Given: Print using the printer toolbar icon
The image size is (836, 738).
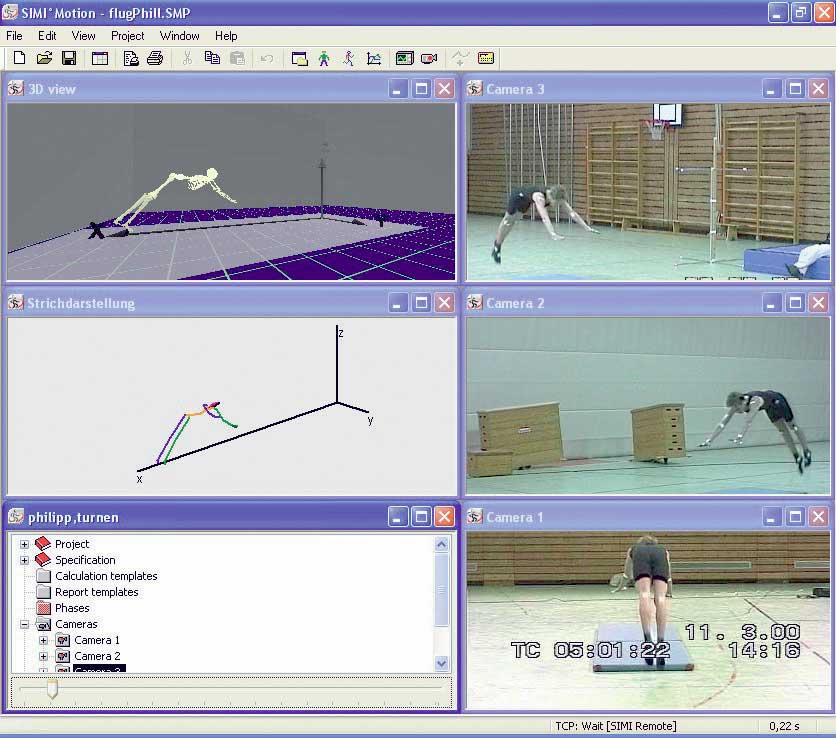Looking at the screenshot, I should [155, 58].
